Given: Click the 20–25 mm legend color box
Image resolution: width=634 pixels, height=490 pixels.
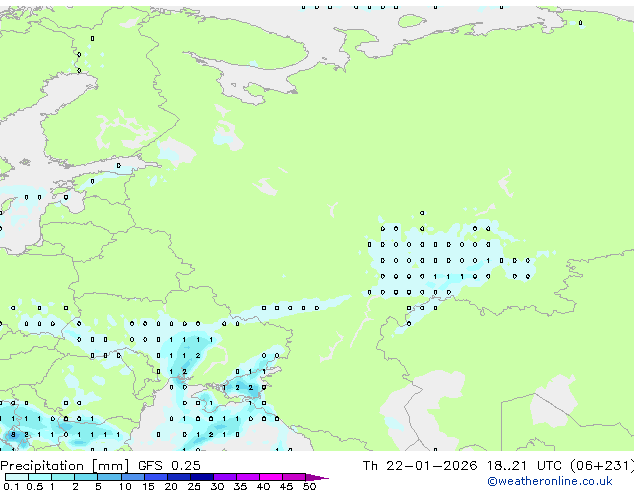Looking at the screenshot, I should click(179, 477).
